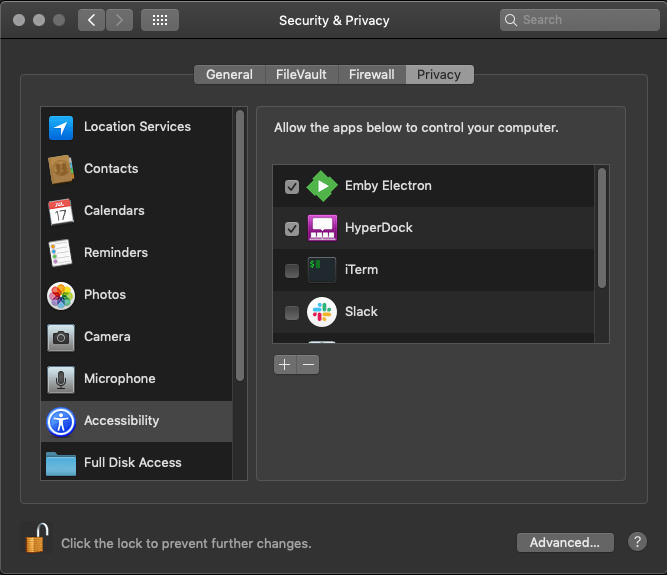The image size is (667, 575).
Task: Enable Slack accessibility checkbox
Action: pos(292,313)
